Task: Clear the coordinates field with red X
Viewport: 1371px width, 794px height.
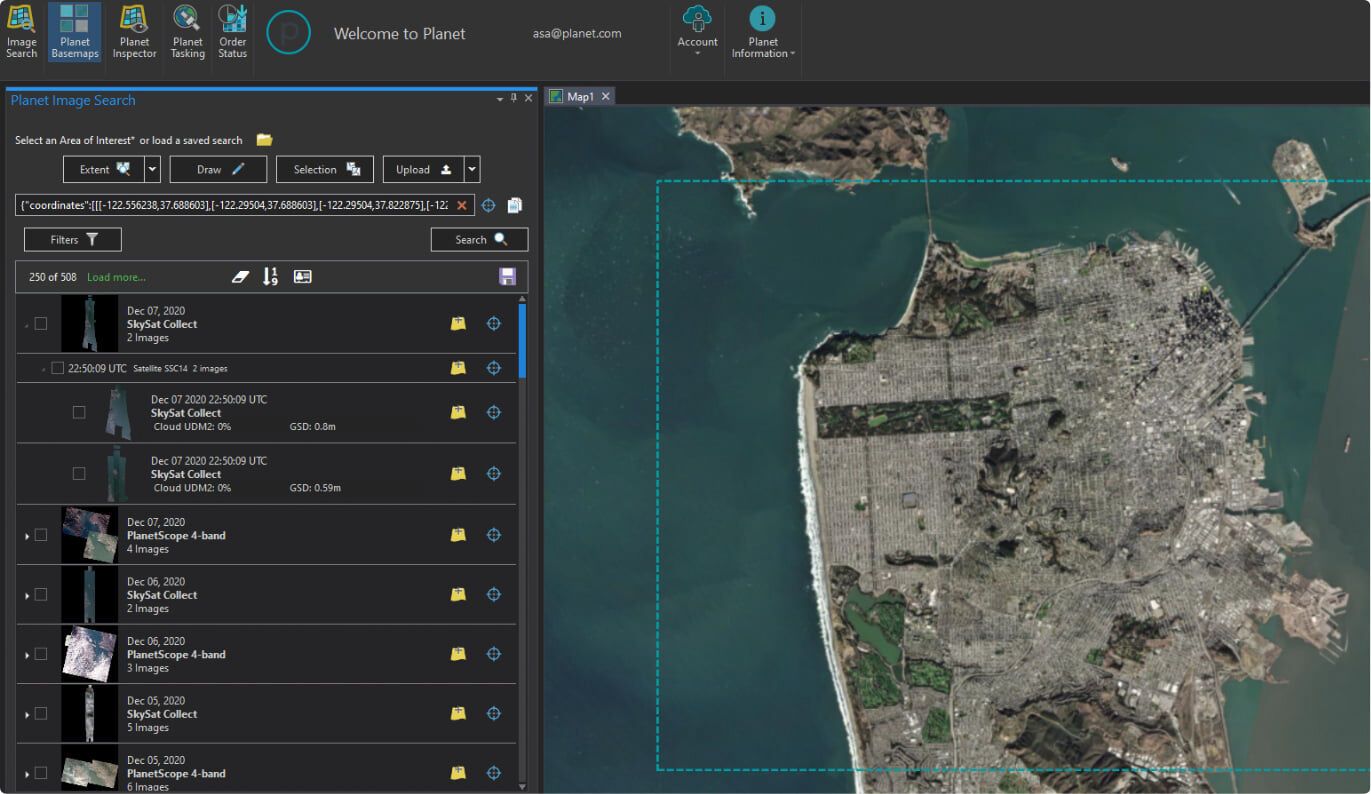Action: coord(462,205)
